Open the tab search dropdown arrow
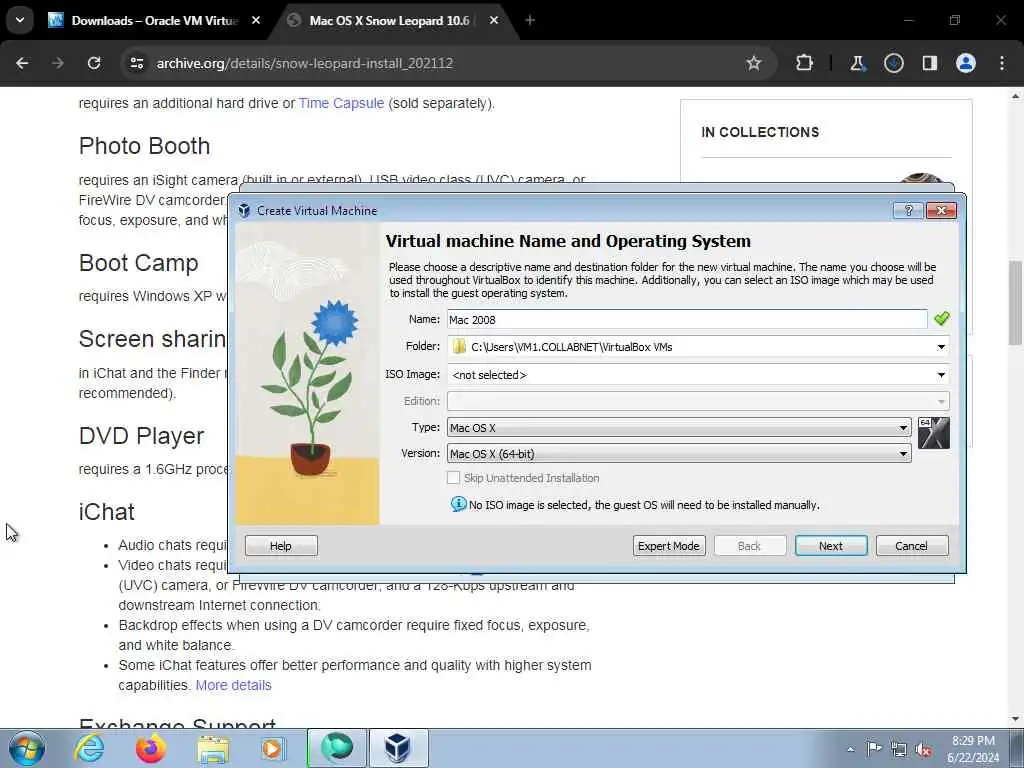The width and height of the screenshot is (1024, 768). [x=20, y=20]
